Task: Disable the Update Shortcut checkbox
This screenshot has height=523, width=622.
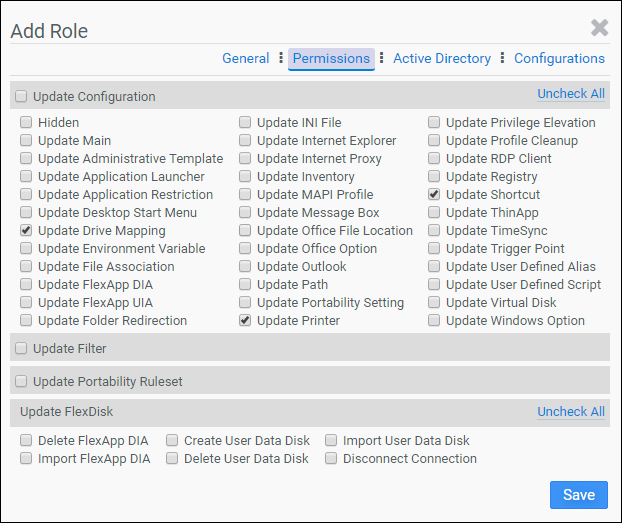Action: [434, 195]
